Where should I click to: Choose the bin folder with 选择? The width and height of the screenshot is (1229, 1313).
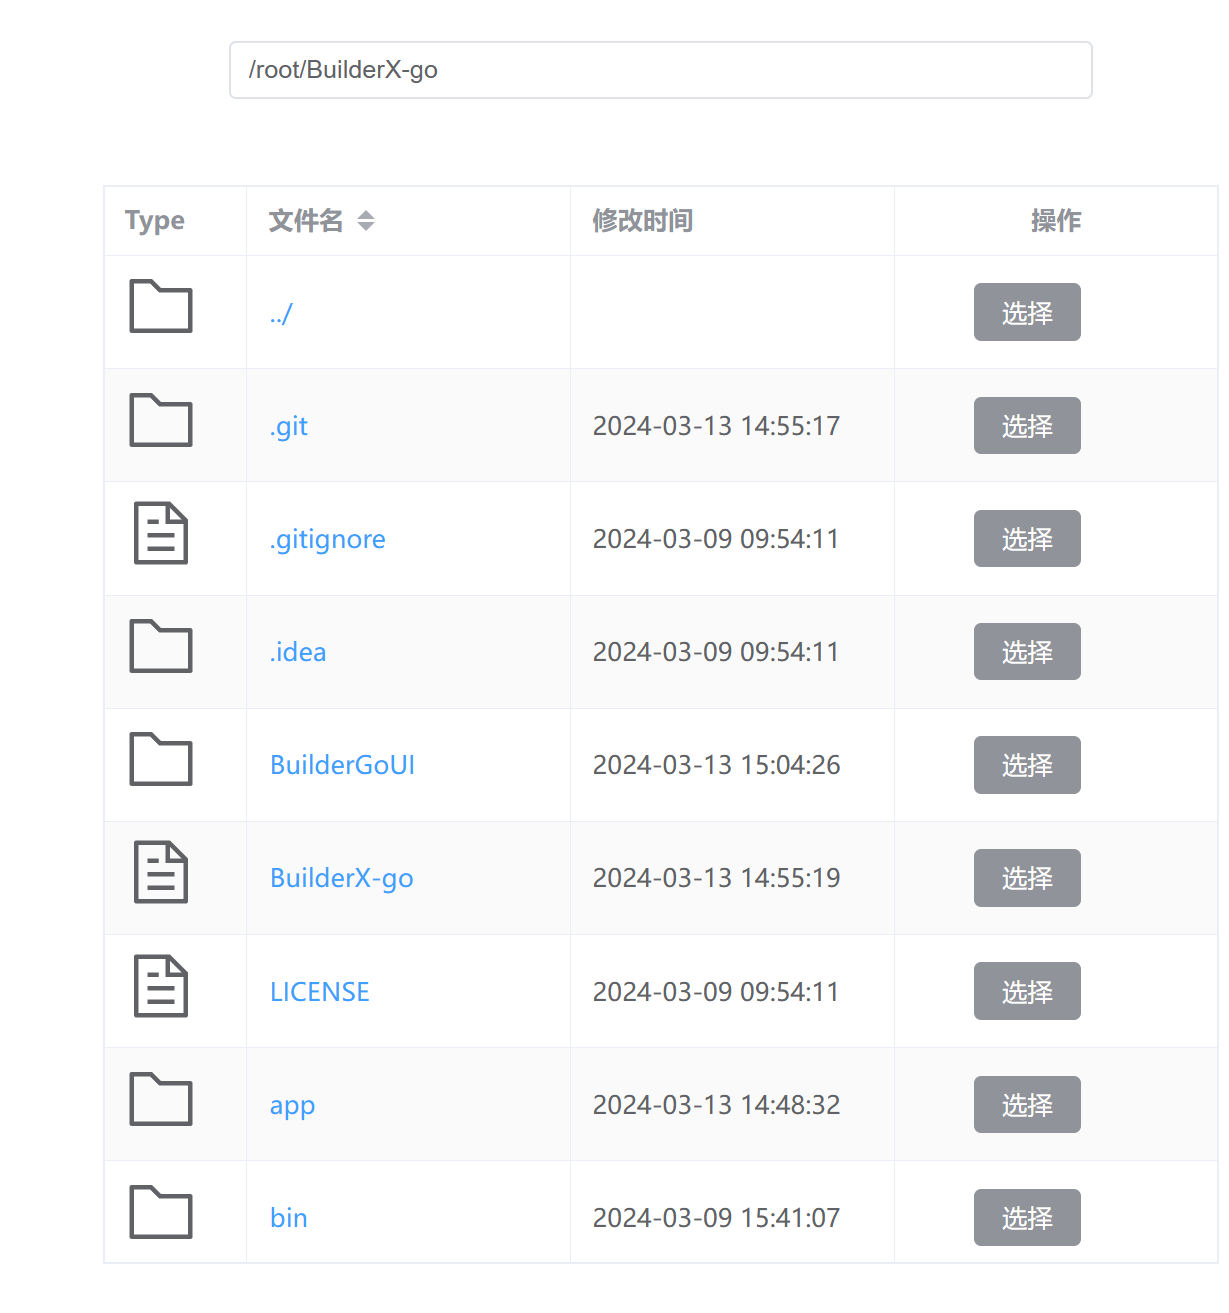coord(1027,1218)
